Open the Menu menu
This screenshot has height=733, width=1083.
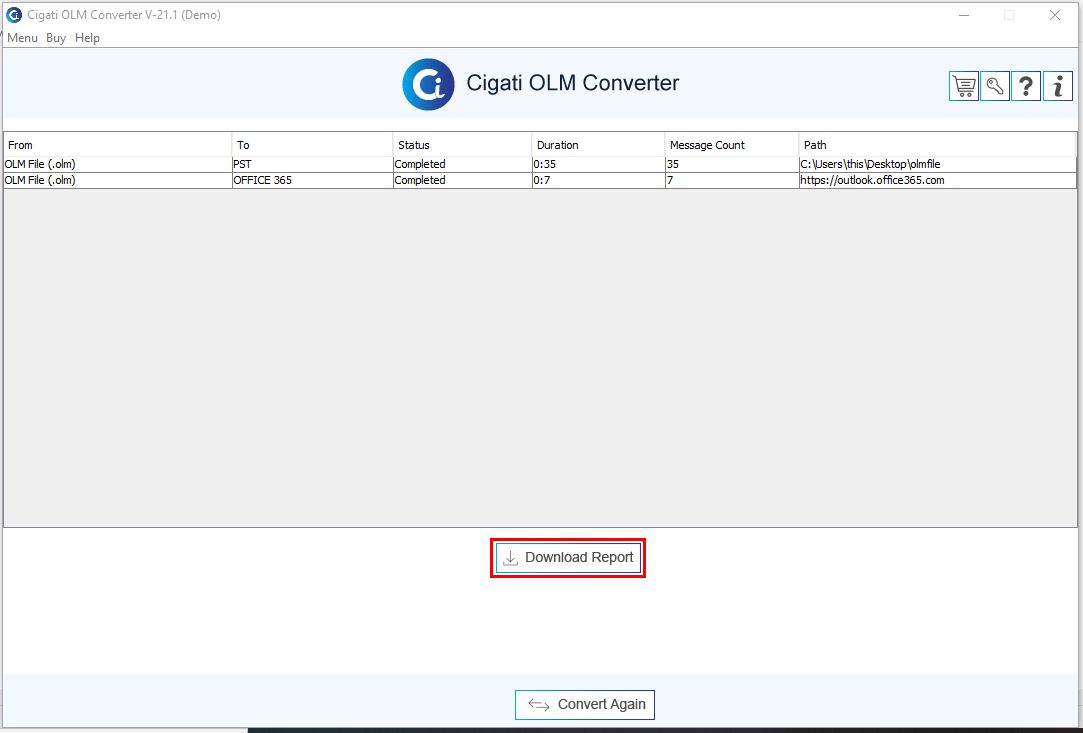22,38
